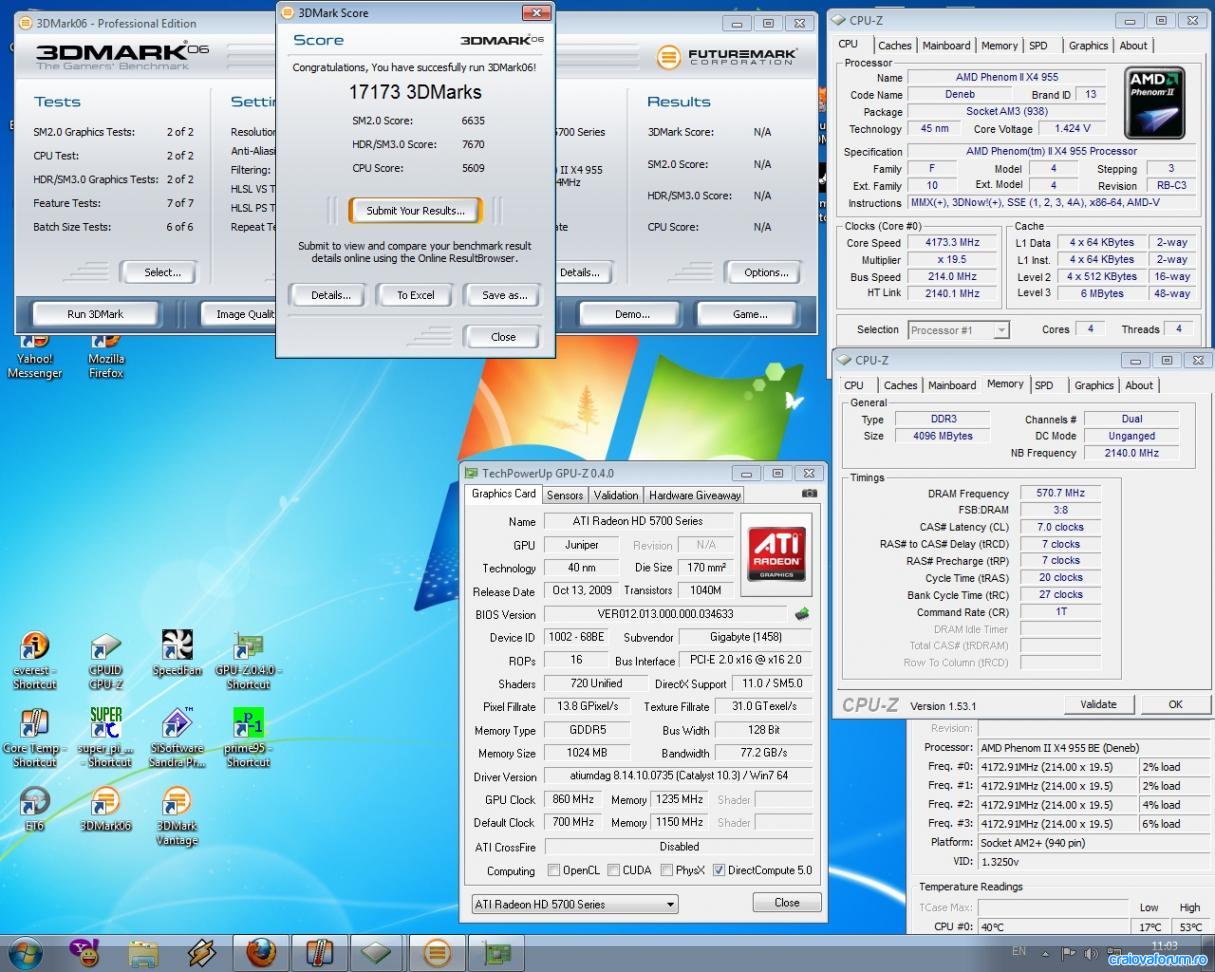Show hidden system tray icons arrow

(1046, 953)
